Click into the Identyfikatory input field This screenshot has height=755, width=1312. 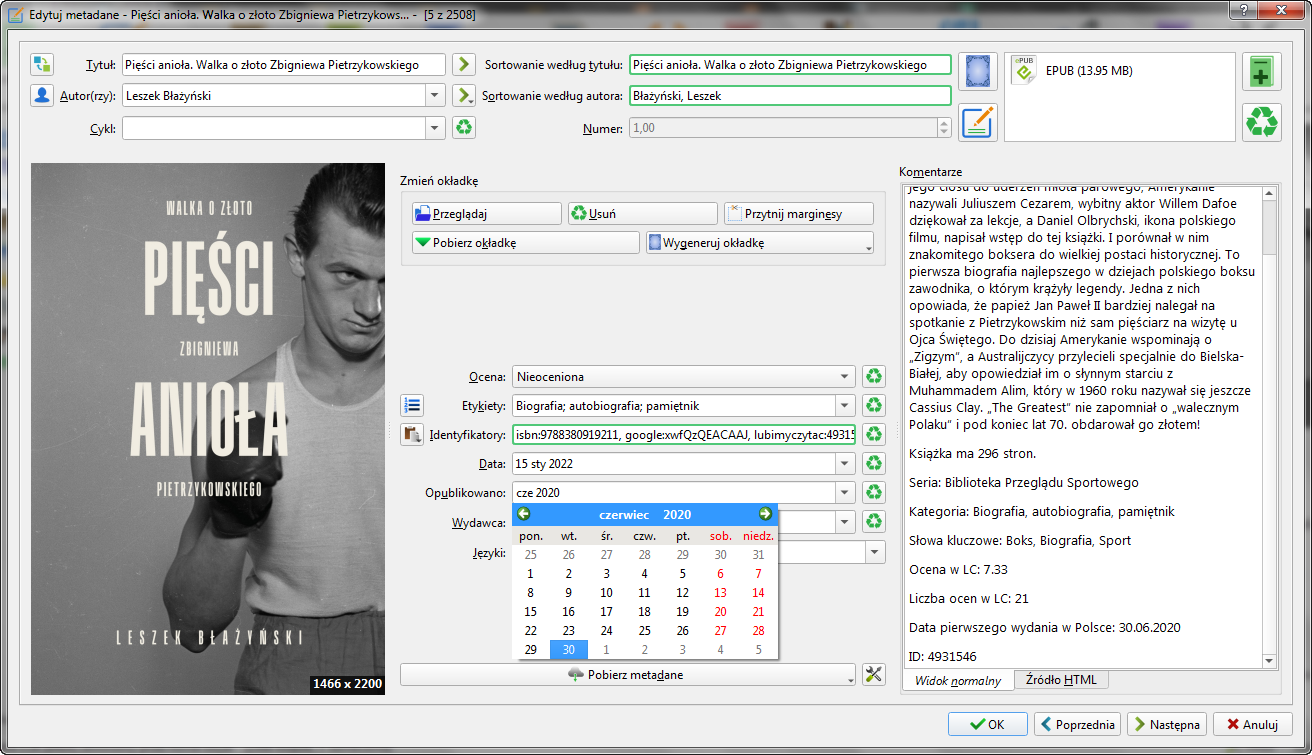(684, 435)
